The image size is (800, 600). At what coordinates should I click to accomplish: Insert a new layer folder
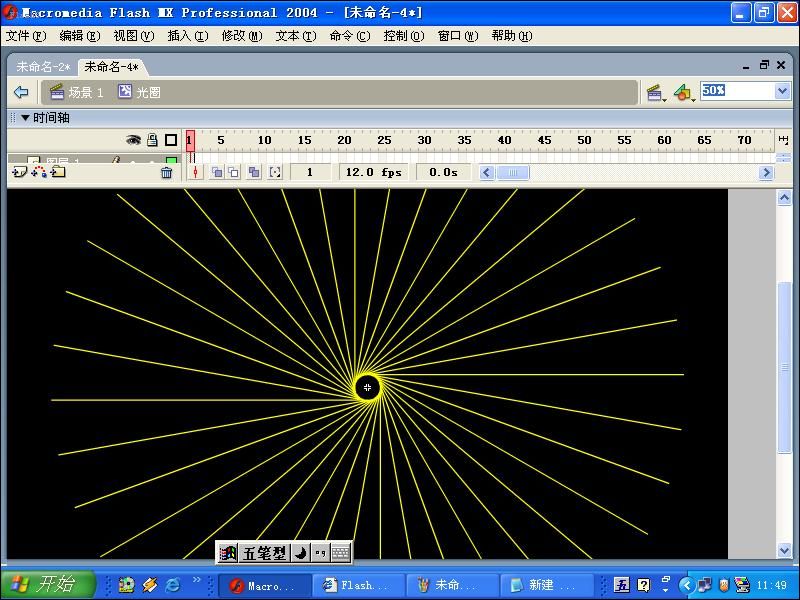[58, 172]
